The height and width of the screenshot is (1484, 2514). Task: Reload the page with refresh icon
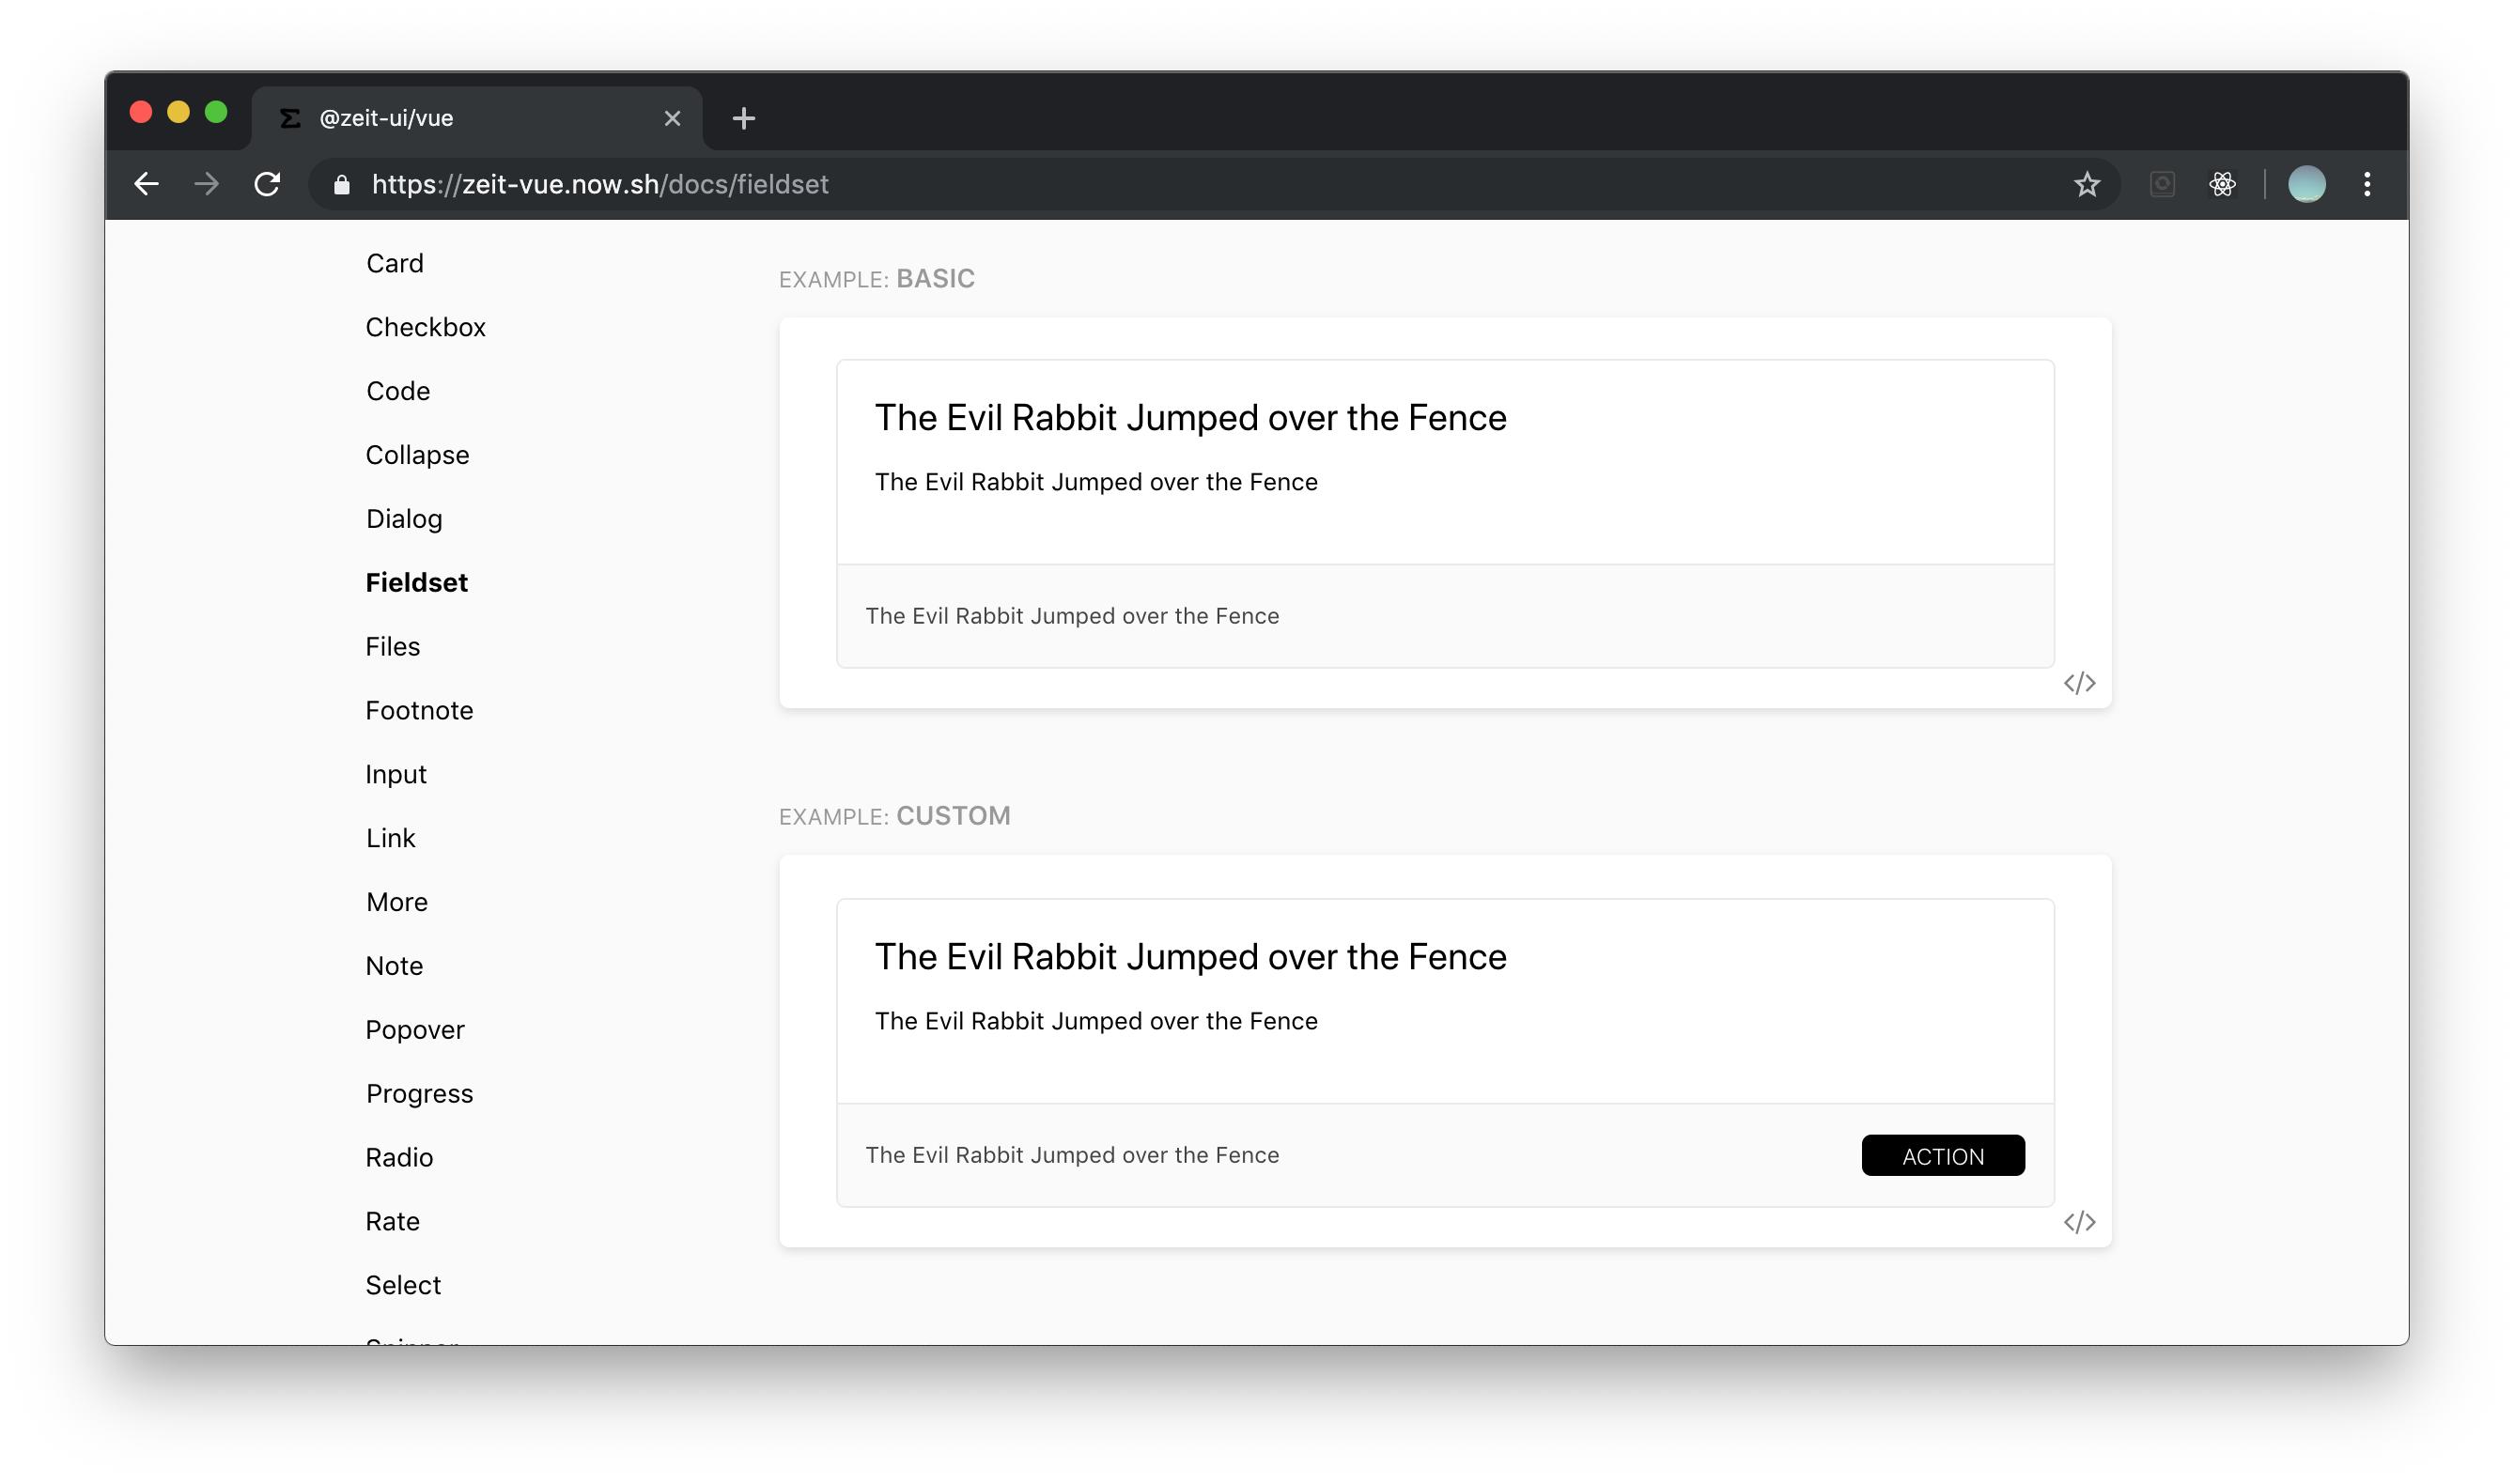pyautogui.click(x=267, y=184)
